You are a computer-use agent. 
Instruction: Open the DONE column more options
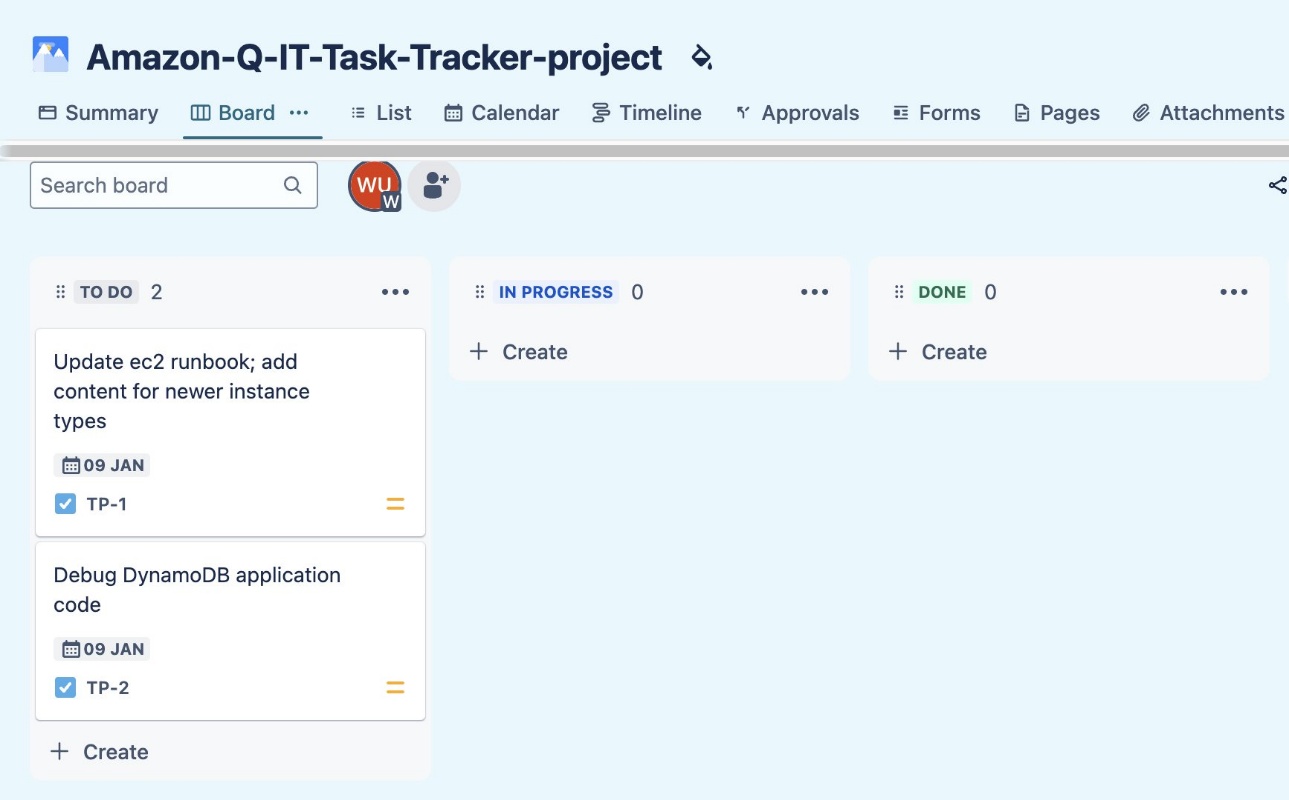pyautogui.click(x=1234, y=292)
